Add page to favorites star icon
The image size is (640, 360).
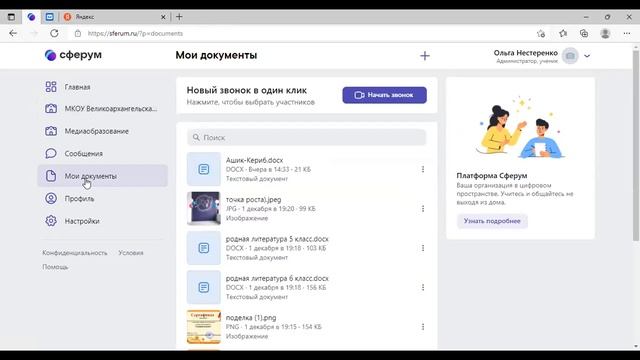coord(541,33)
